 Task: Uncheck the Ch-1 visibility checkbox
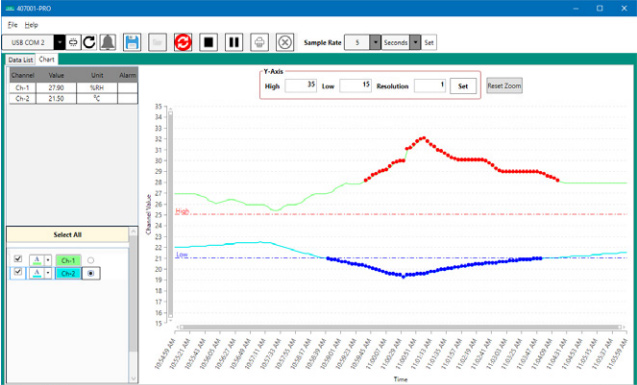point(18,259)
